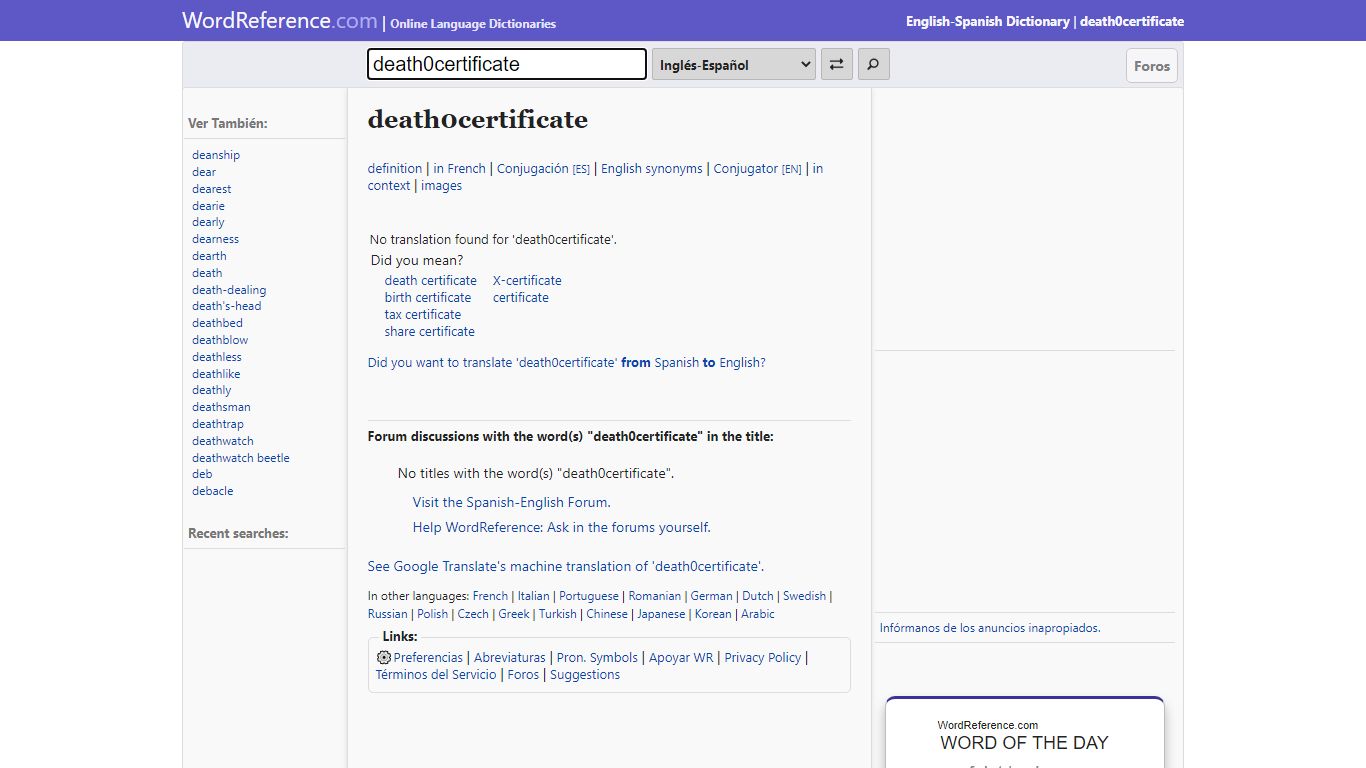This screenshot has height=768, width=1366.
Task: Open the Inglés-Español language dropdown
Action: click(734, 65)
